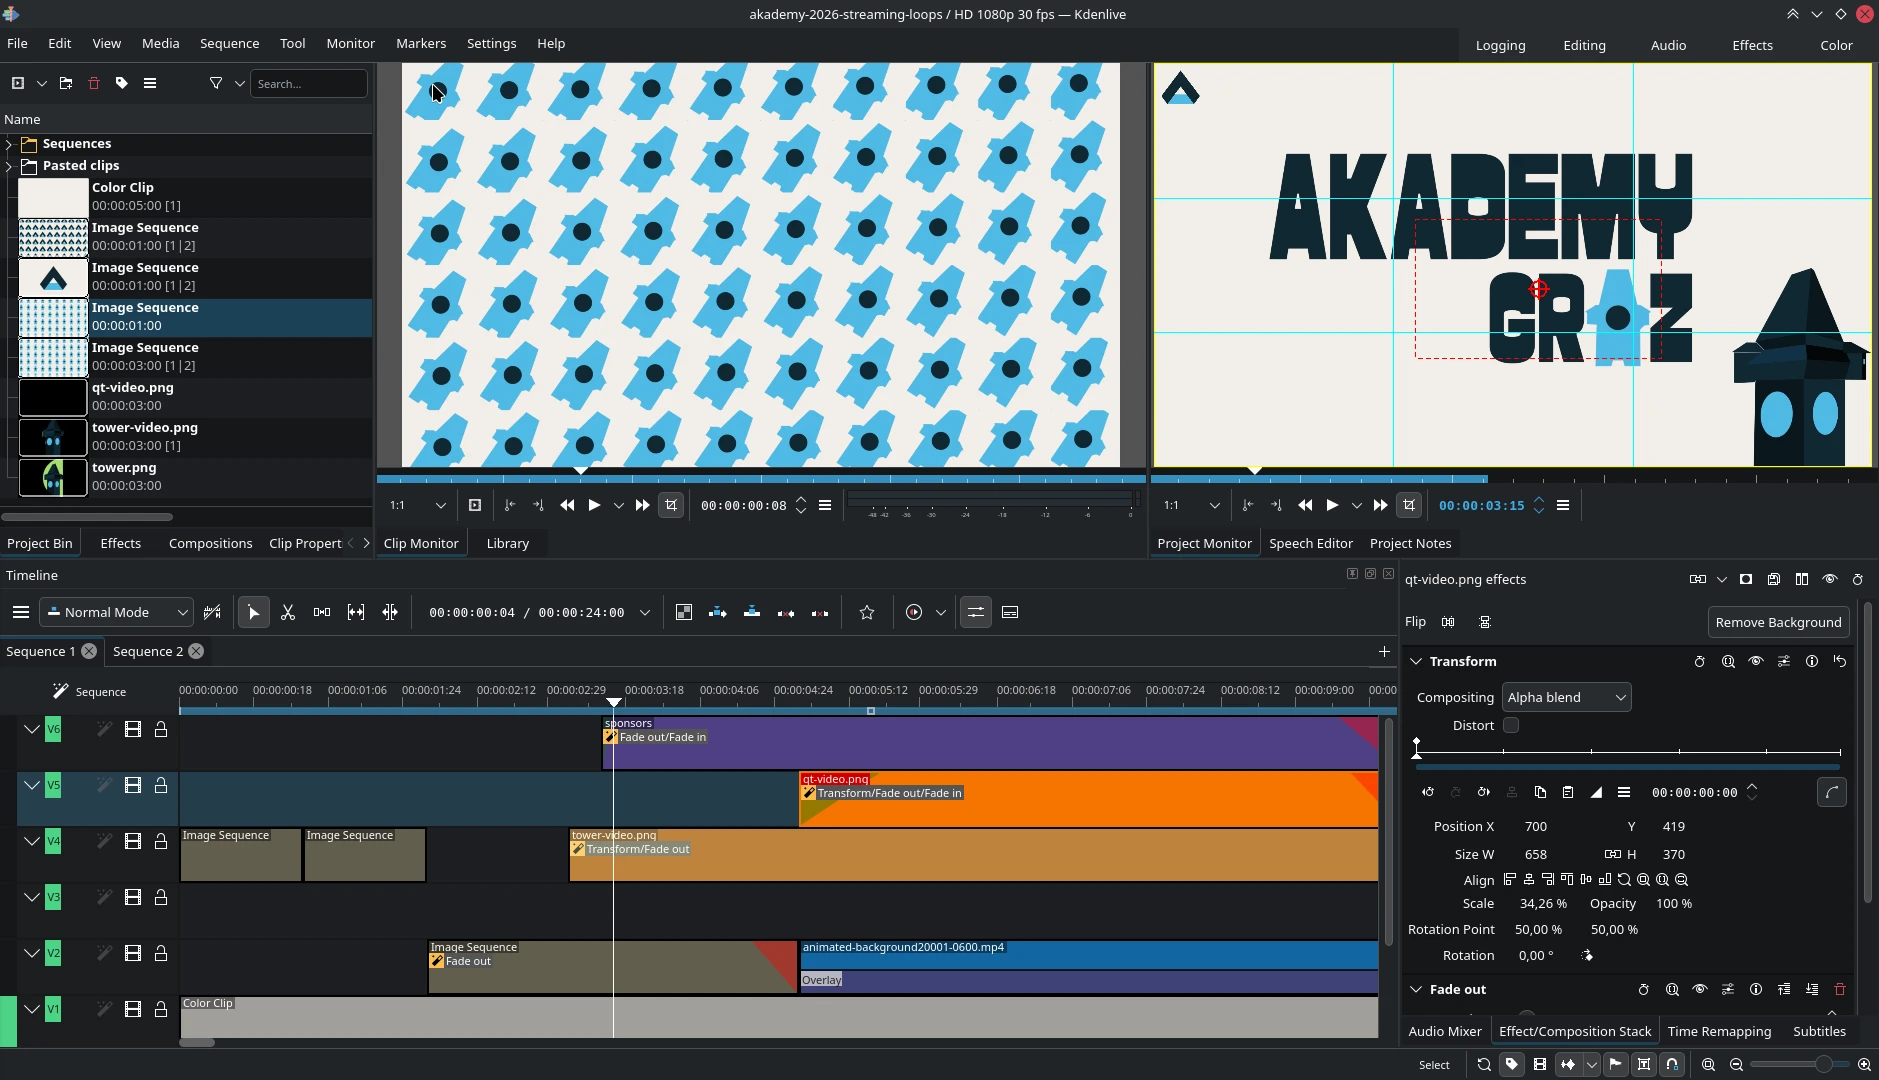Save effect stack with the disk icon
This screenshot has width=1879, height=1080.
pos(1774,579)
